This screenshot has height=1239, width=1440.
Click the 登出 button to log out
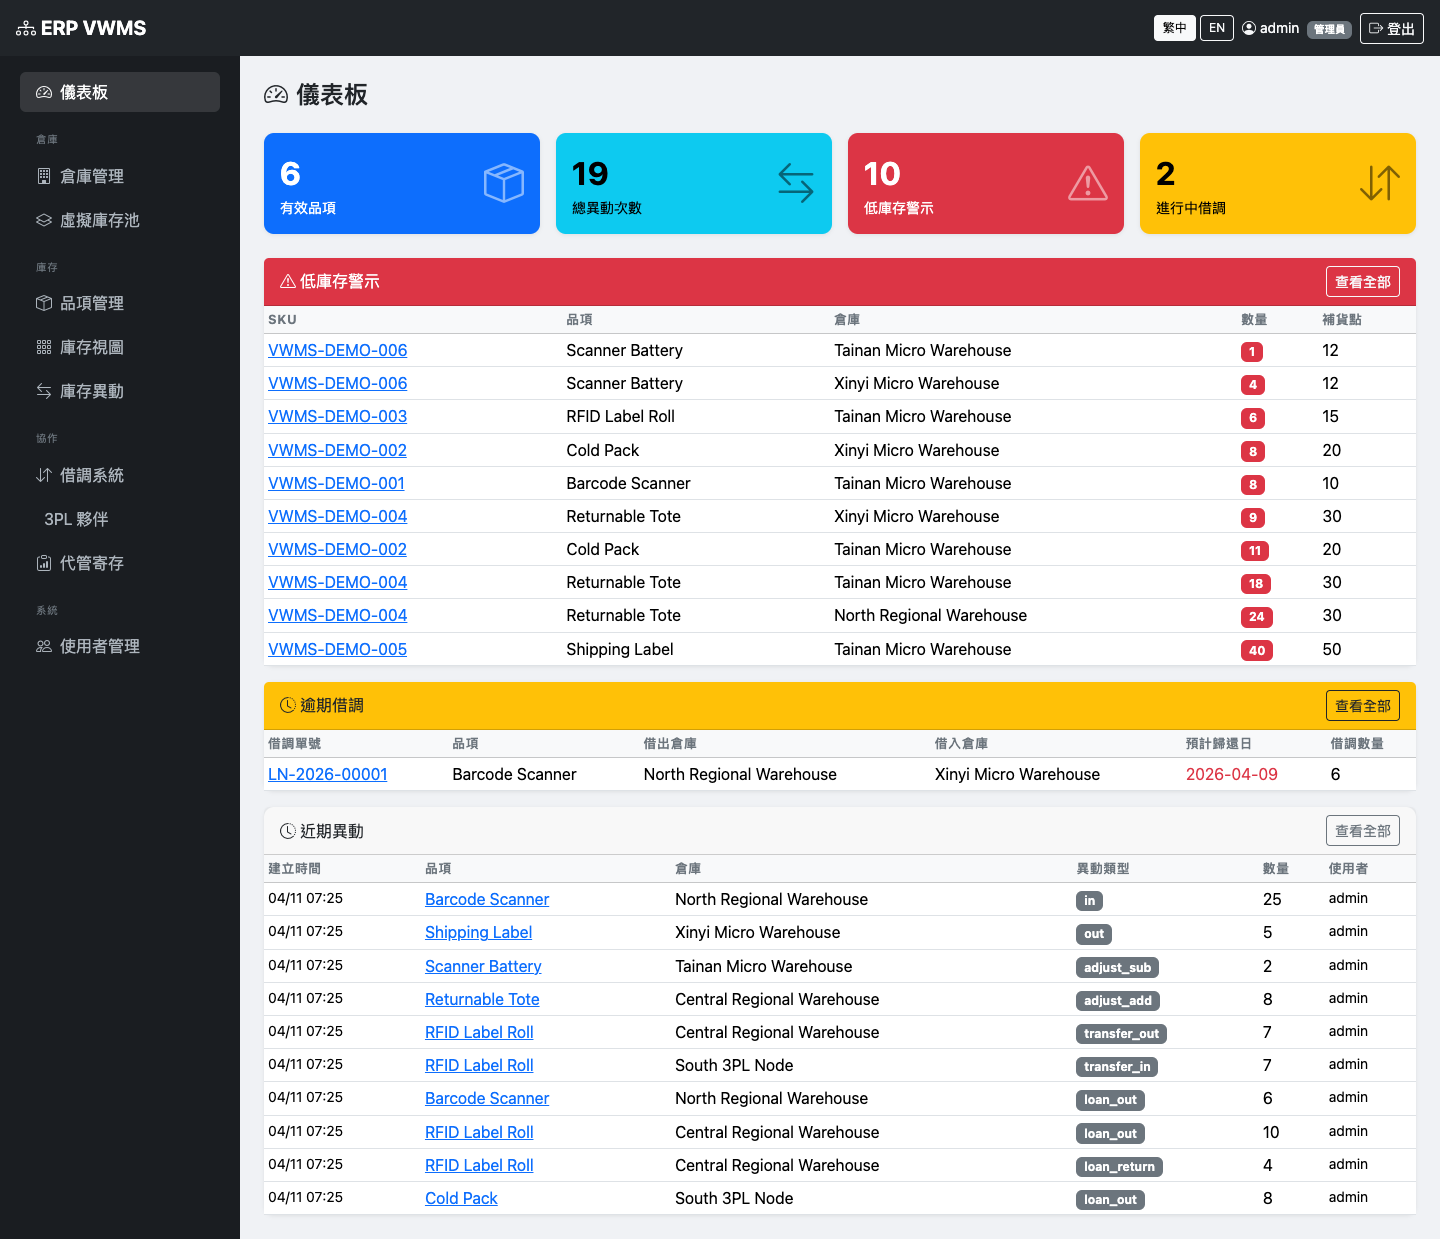click(x=1391, y=28)
